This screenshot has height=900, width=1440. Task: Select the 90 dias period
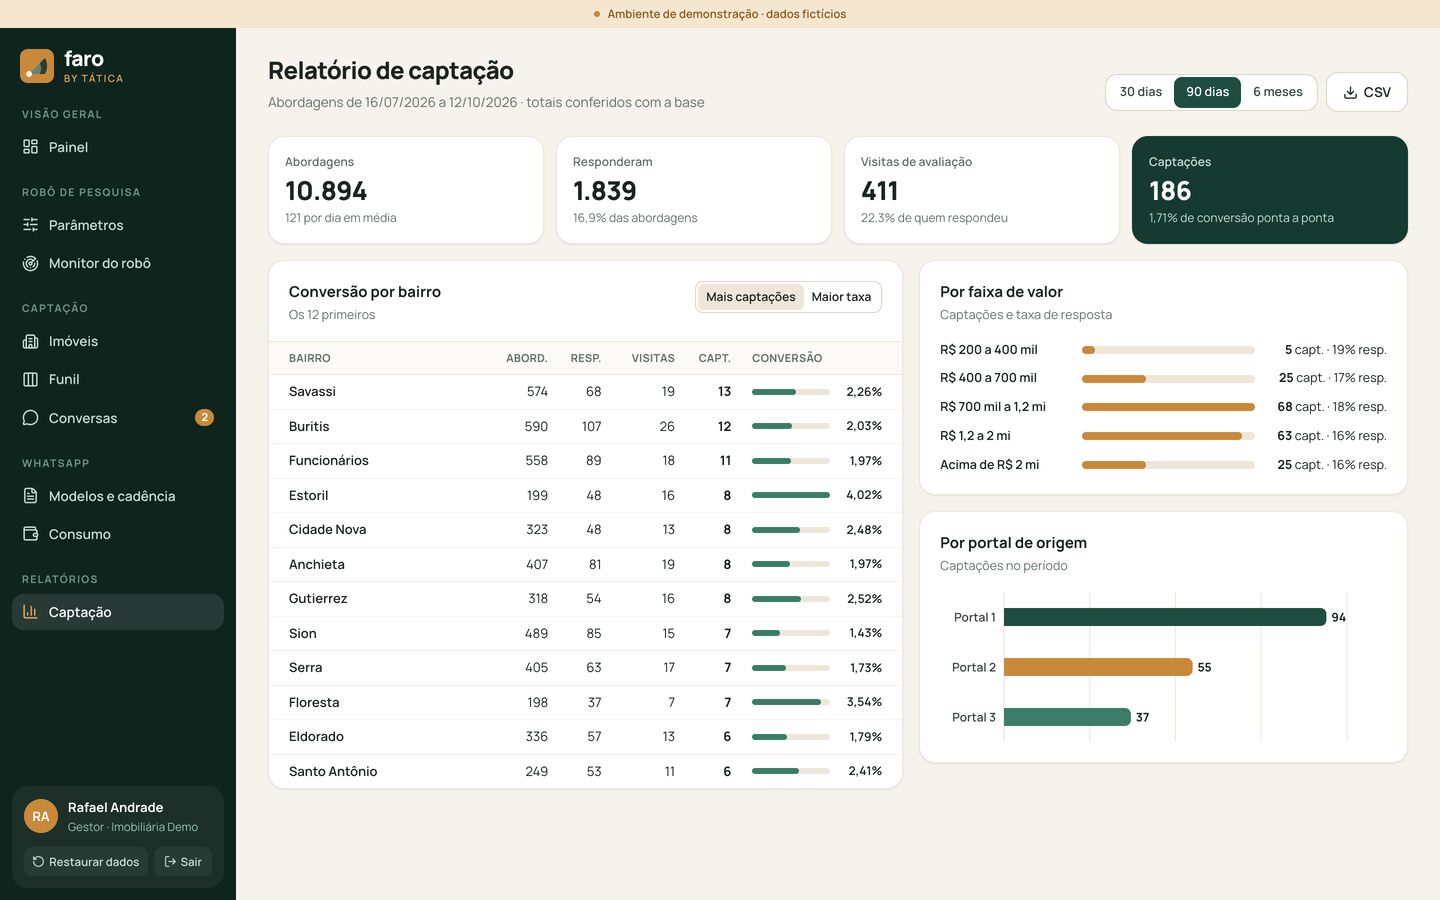tap(1207, 92)
